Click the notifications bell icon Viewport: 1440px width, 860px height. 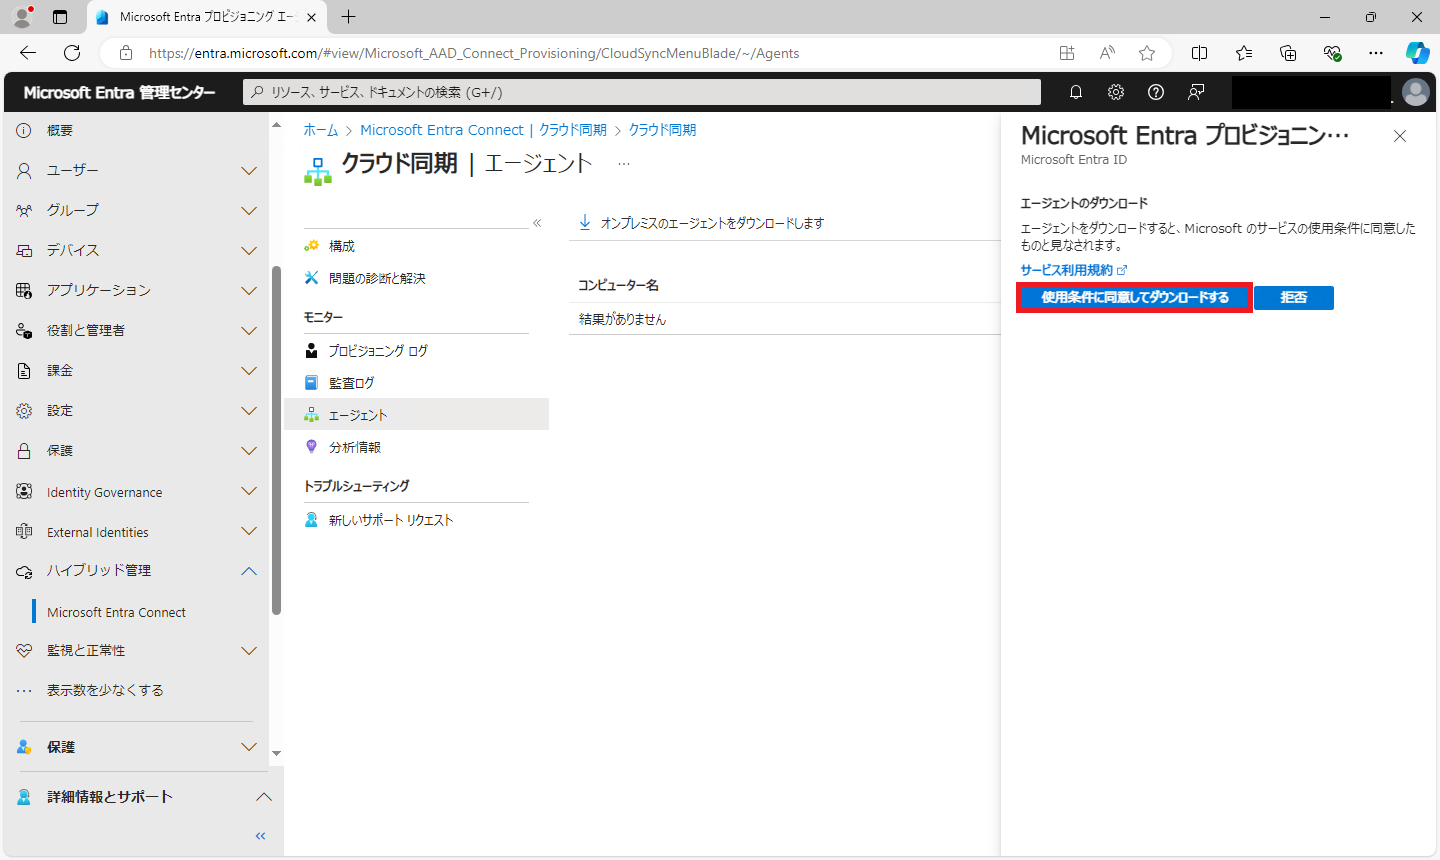pyautogui.click(x=1076, y=92)
